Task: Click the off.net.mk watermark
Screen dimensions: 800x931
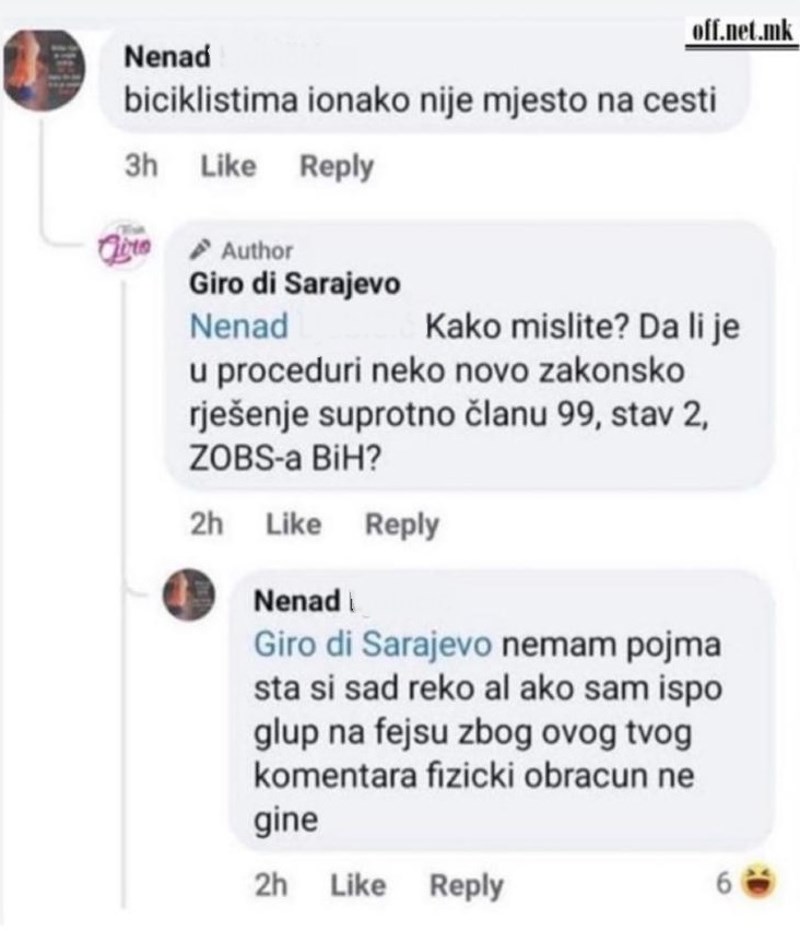Action: point(741,32)
